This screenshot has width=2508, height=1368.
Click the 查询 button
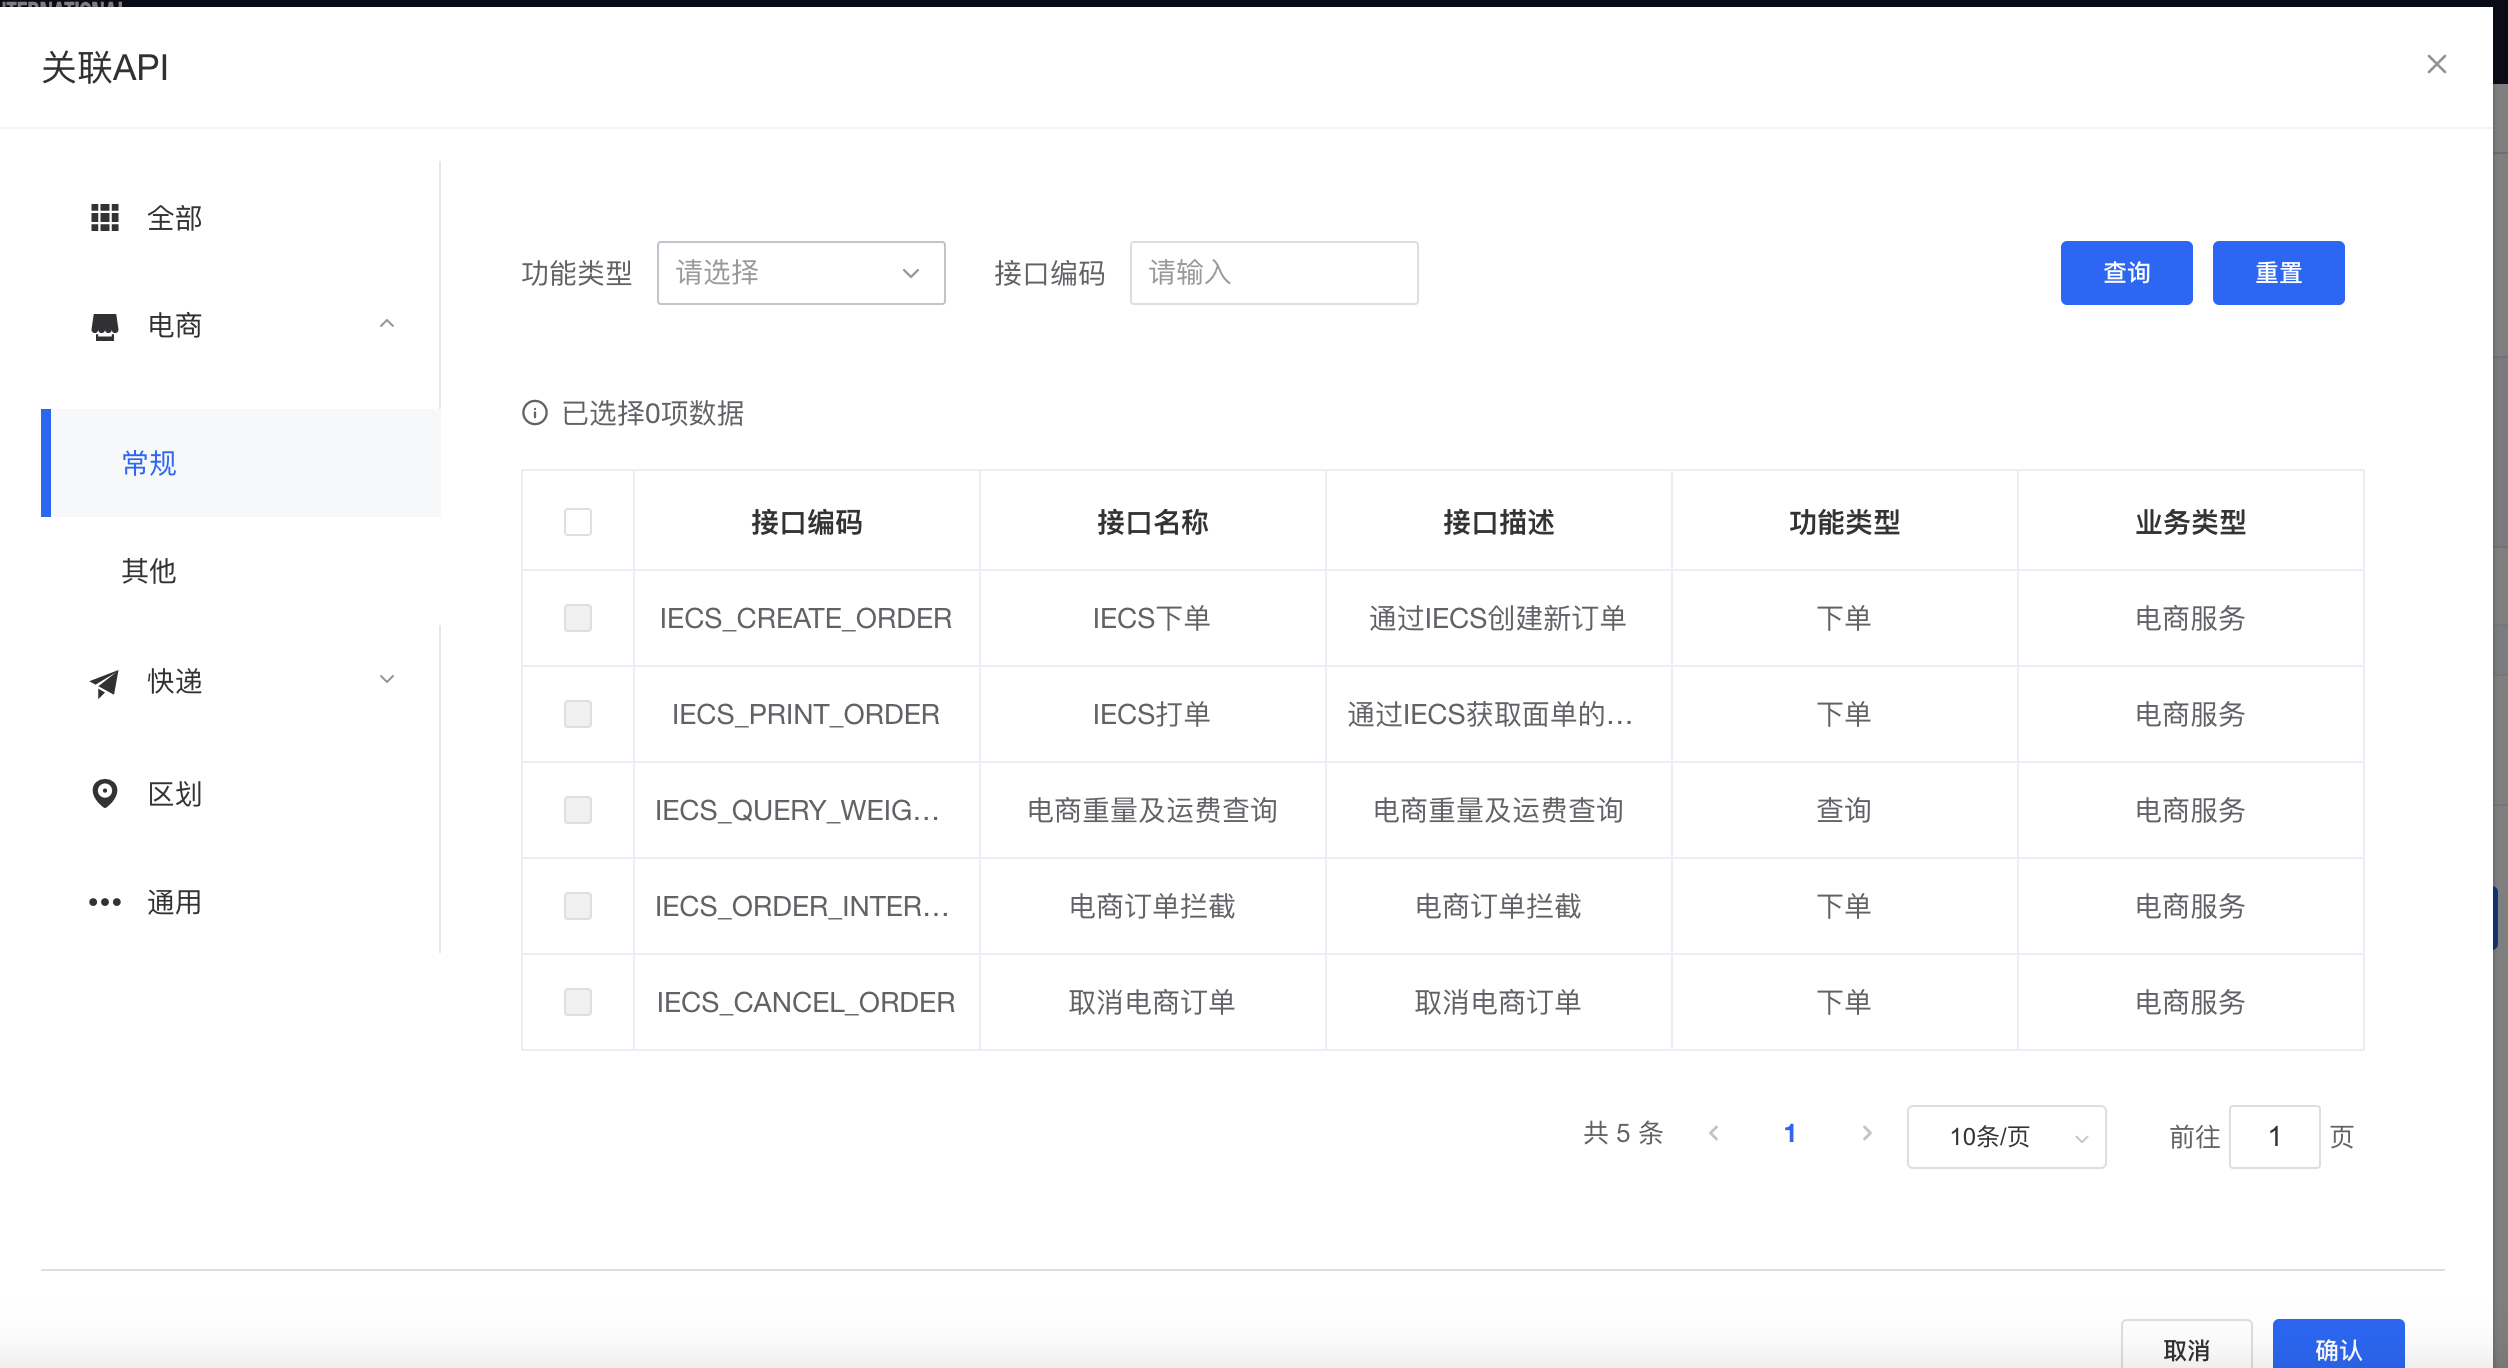(x=2126, y=273)
